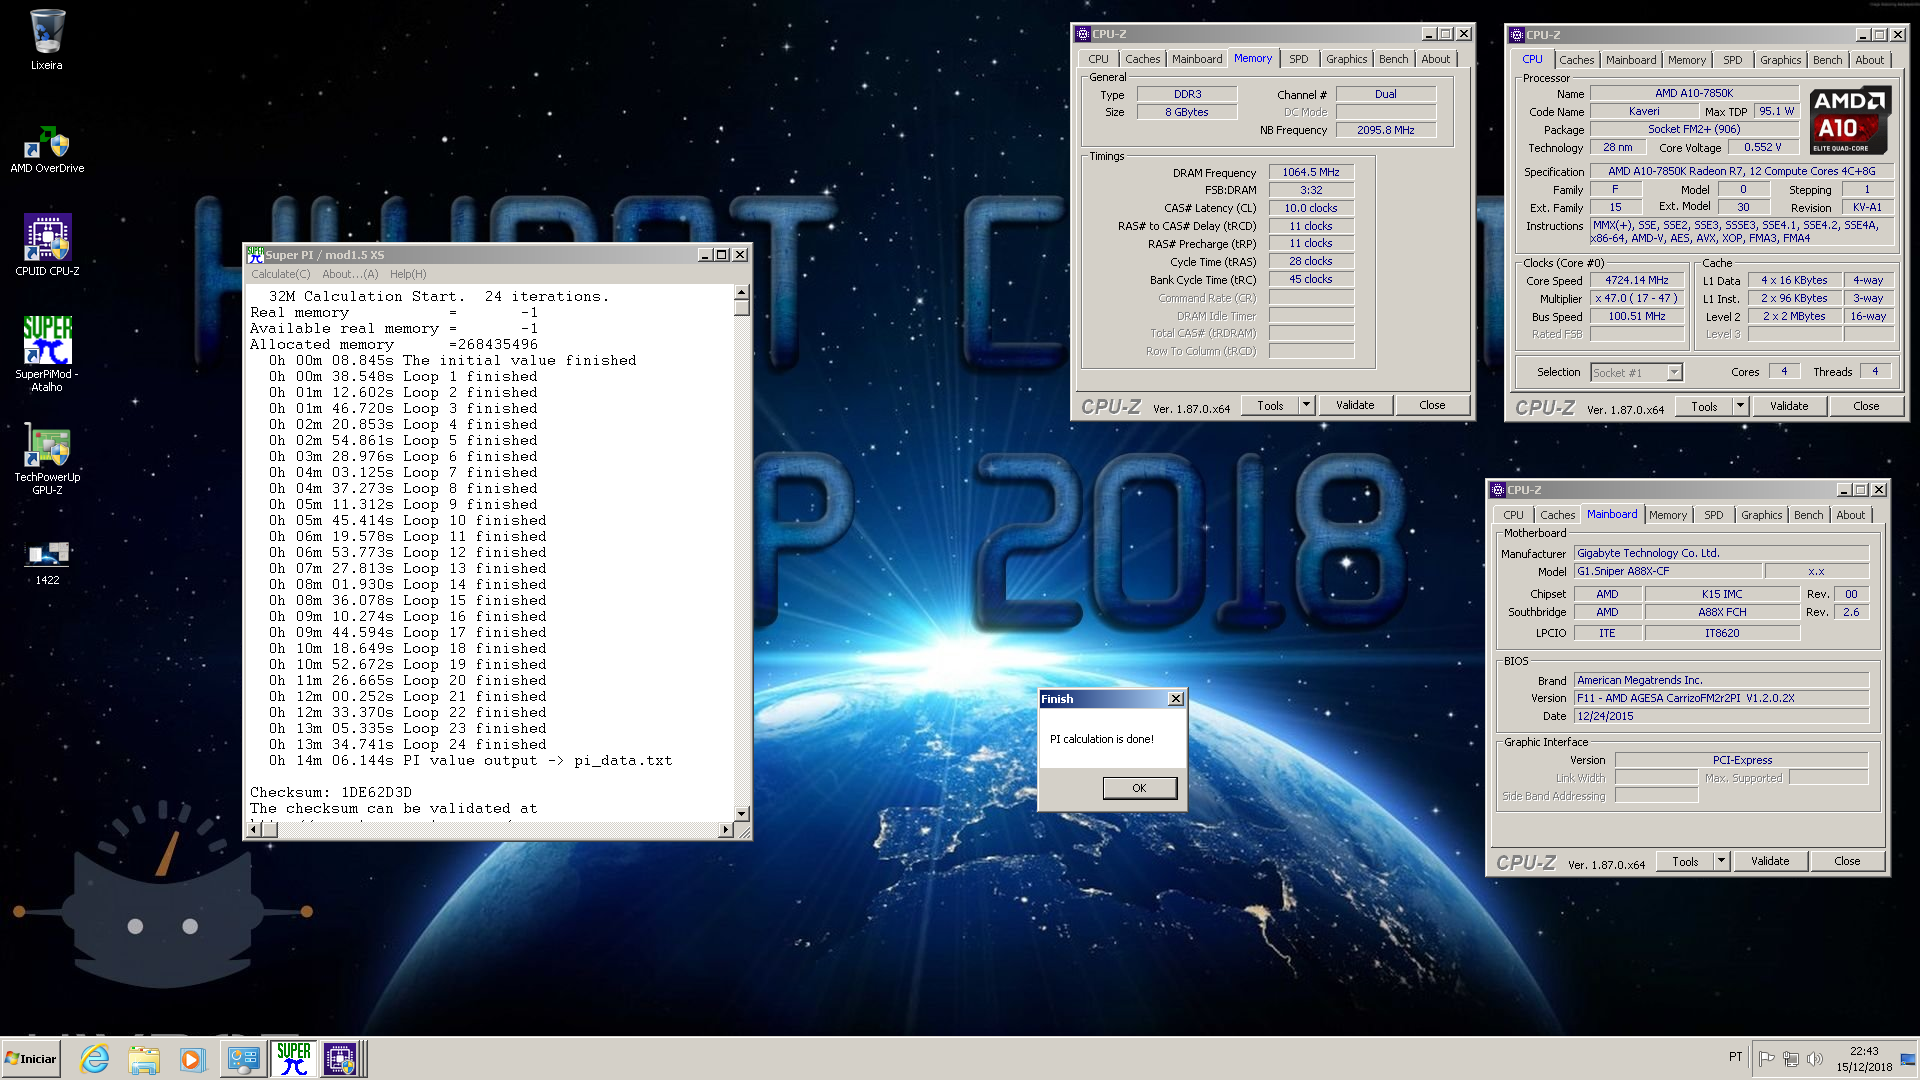Select Graphics tab in Mainboard CPU-Z window
Screen dimensions: 1920x1080
(x=1761, y=515)
